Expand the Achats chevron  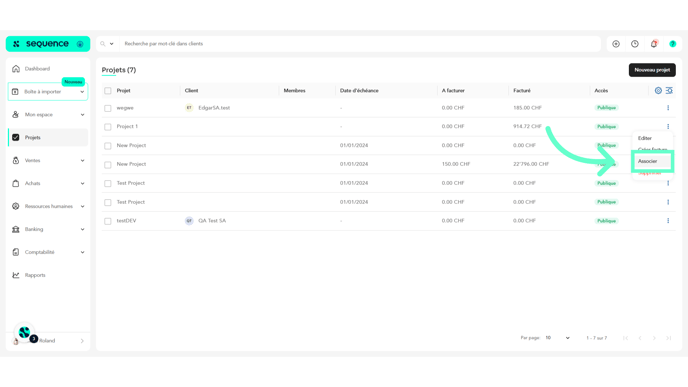click(x=82, y=183)
